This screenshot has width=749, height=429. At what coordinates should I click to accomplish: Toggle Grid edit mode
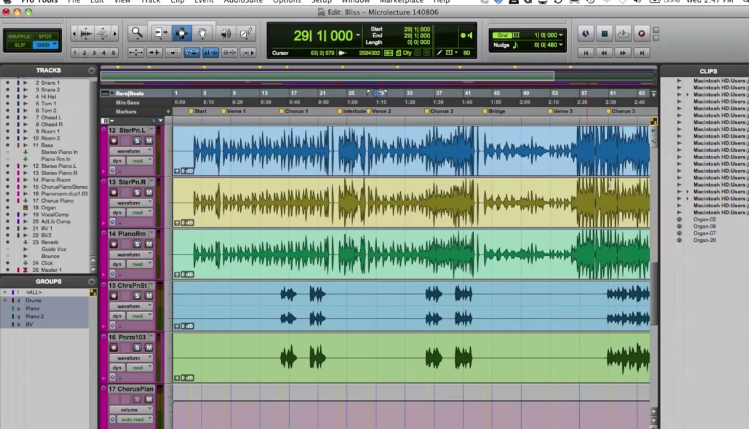click(x=43, y=45)
